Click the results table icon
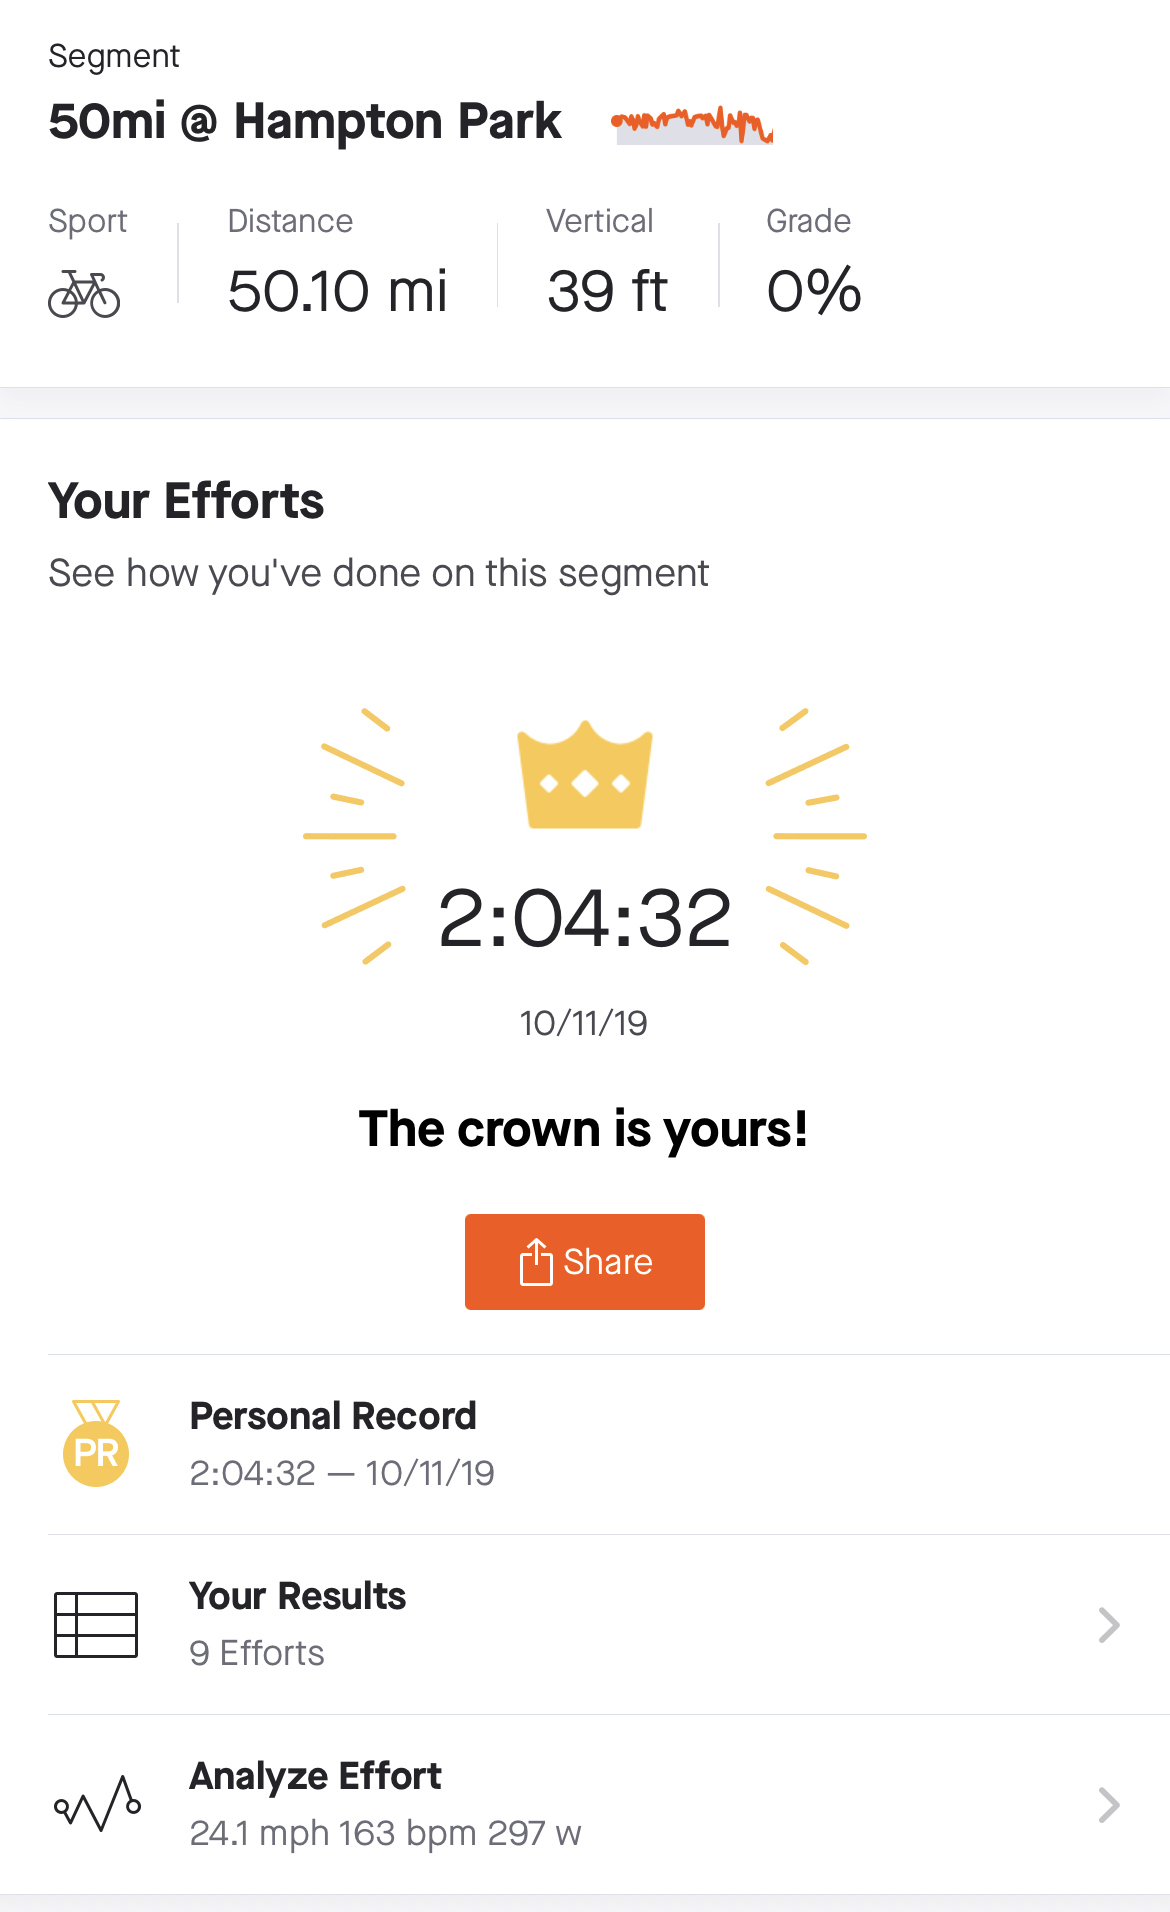This screenshot has width=1170, height=1912. point(96,1624)
